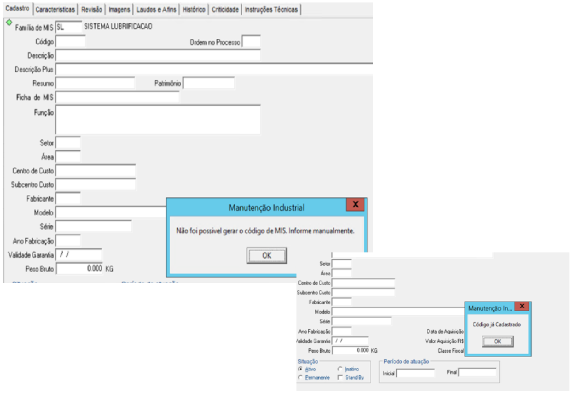Click Ano Fabricação field in main form
Screen dimensions: 572x401
[x=68, y=240]
